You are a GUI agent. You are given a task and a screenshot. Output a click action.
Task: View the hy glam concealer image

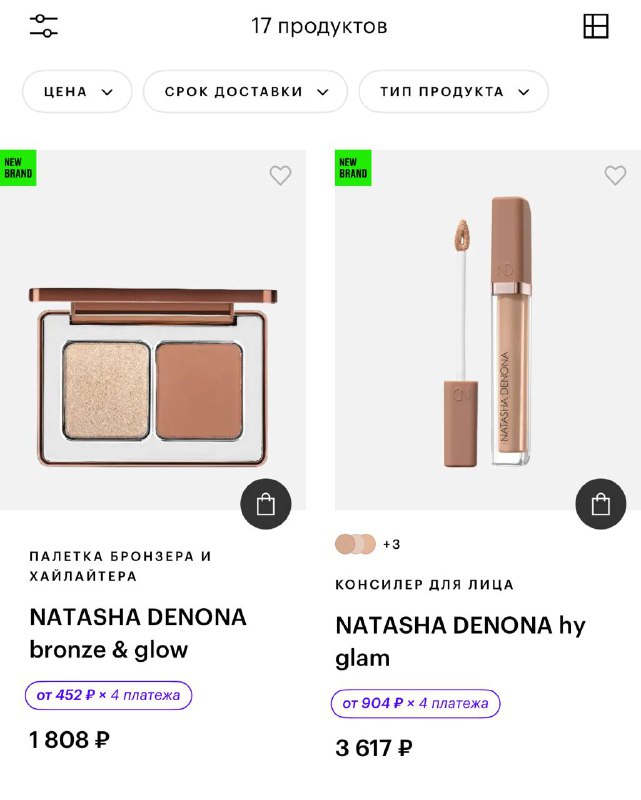point(488,330)
